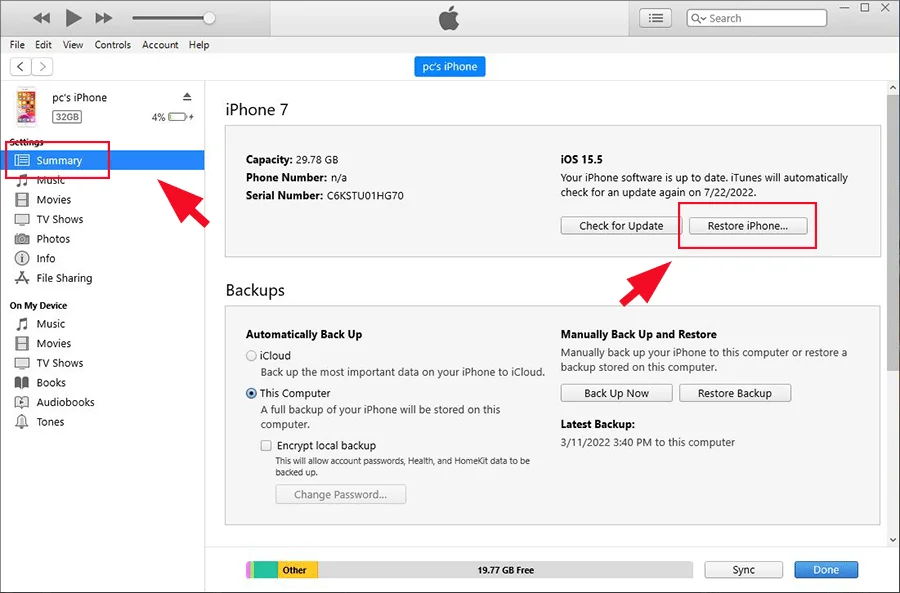Click On My Device Movies film icon
The width and height of the screenshot is (900, 593).
coord(22,343)
